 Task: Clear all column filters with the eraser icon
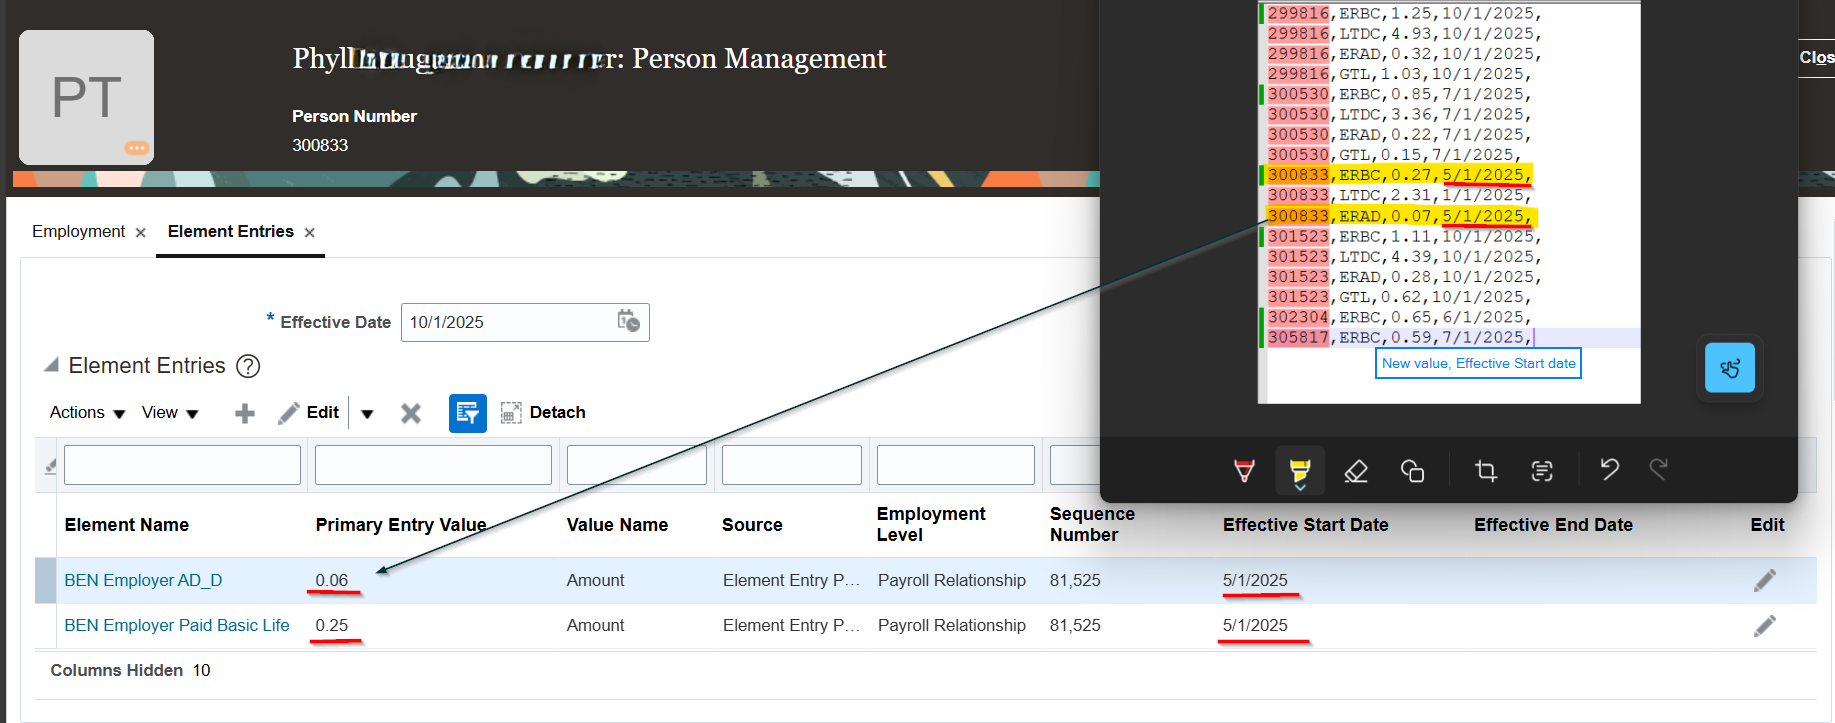point(50,465)
